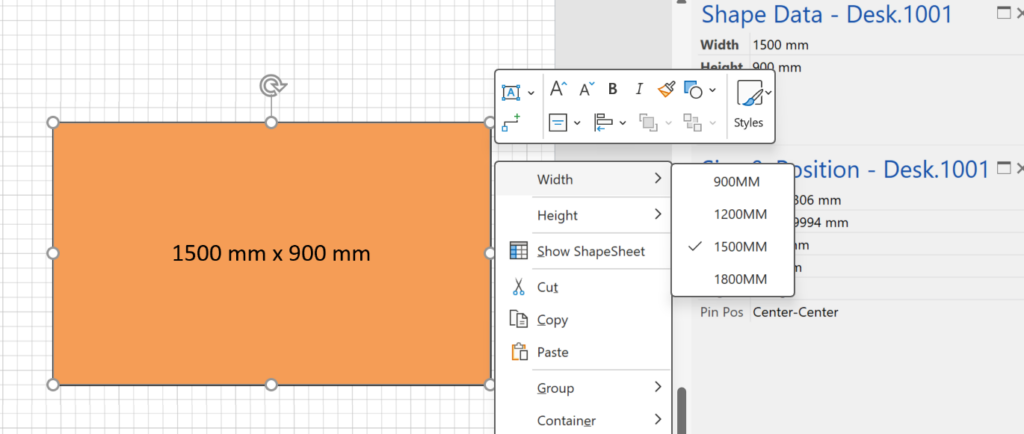The image size is (1024, 434).
Task: Open the Styles gallery icon
Action: tap(749, 93)
